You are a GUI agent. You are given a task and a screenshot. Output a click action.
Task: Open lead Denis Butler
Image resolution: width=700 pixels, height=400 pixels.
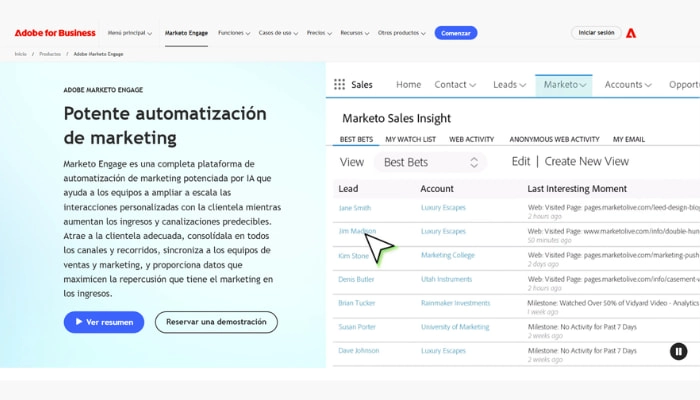356,279
